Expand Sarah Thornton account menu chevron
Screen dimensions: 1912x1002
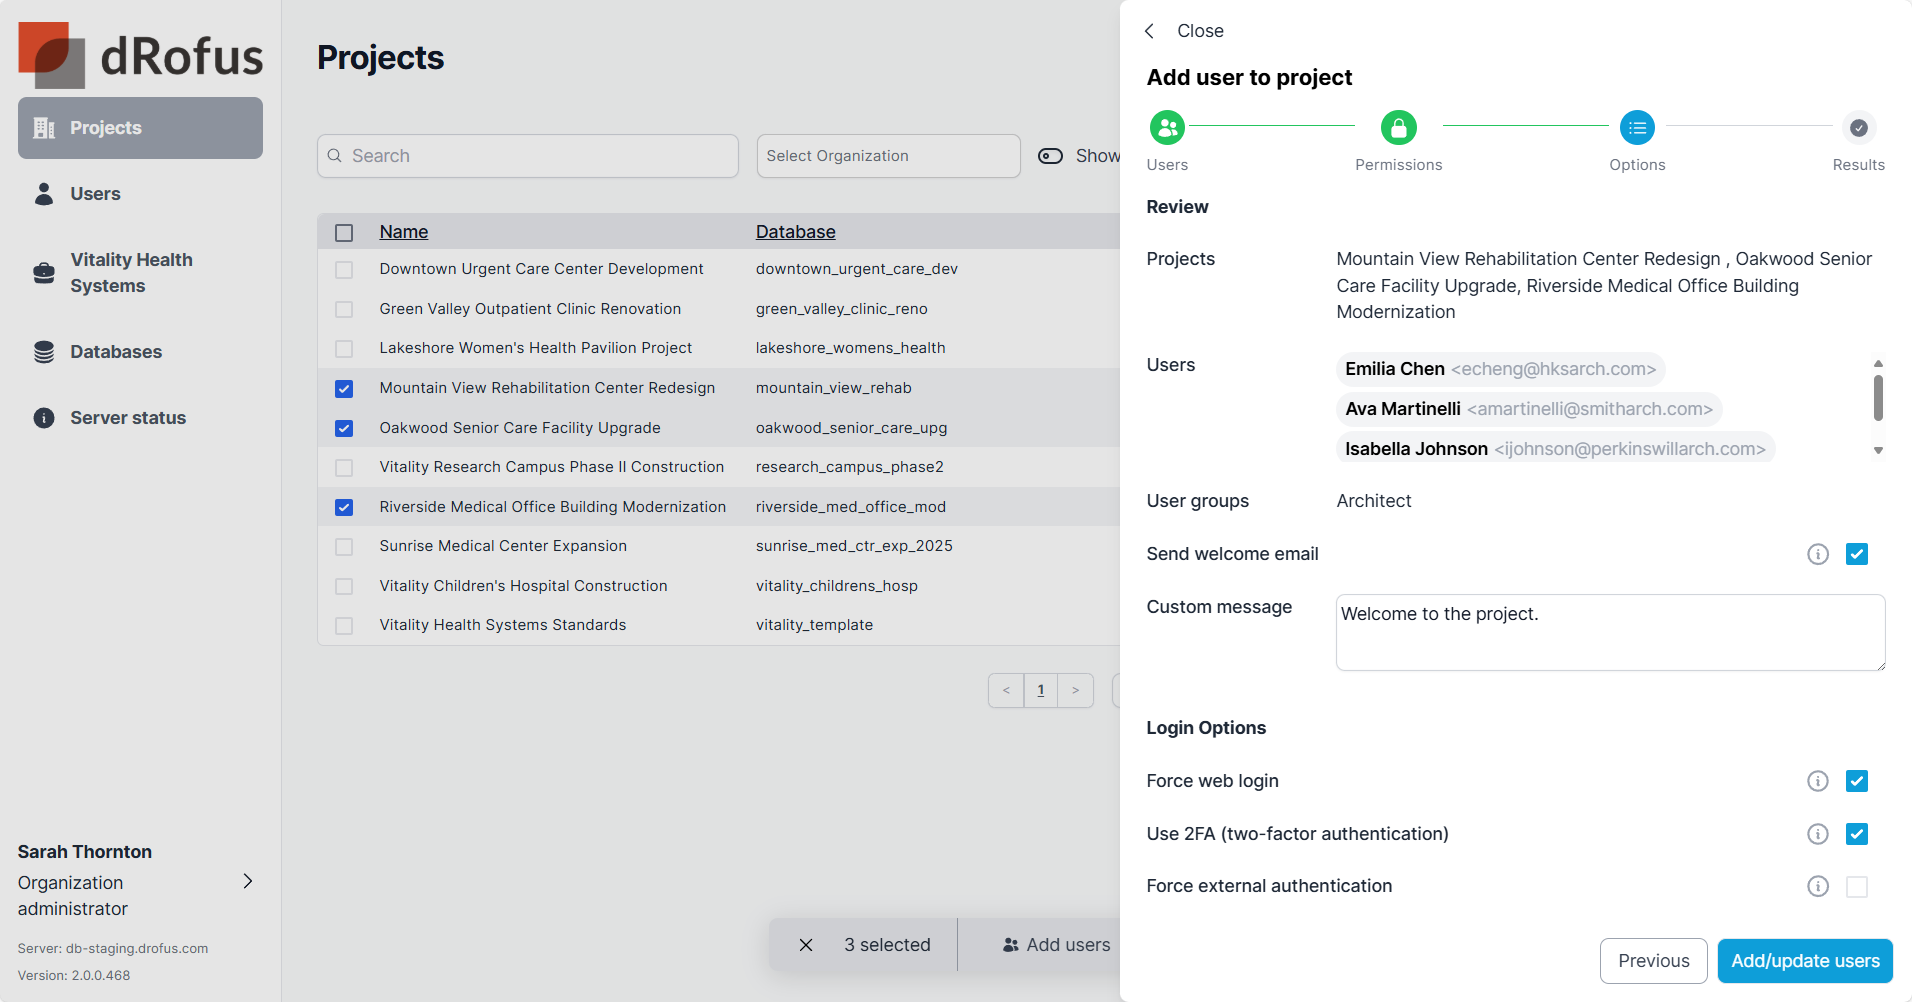pyautogui.click(x=248, y=881)
